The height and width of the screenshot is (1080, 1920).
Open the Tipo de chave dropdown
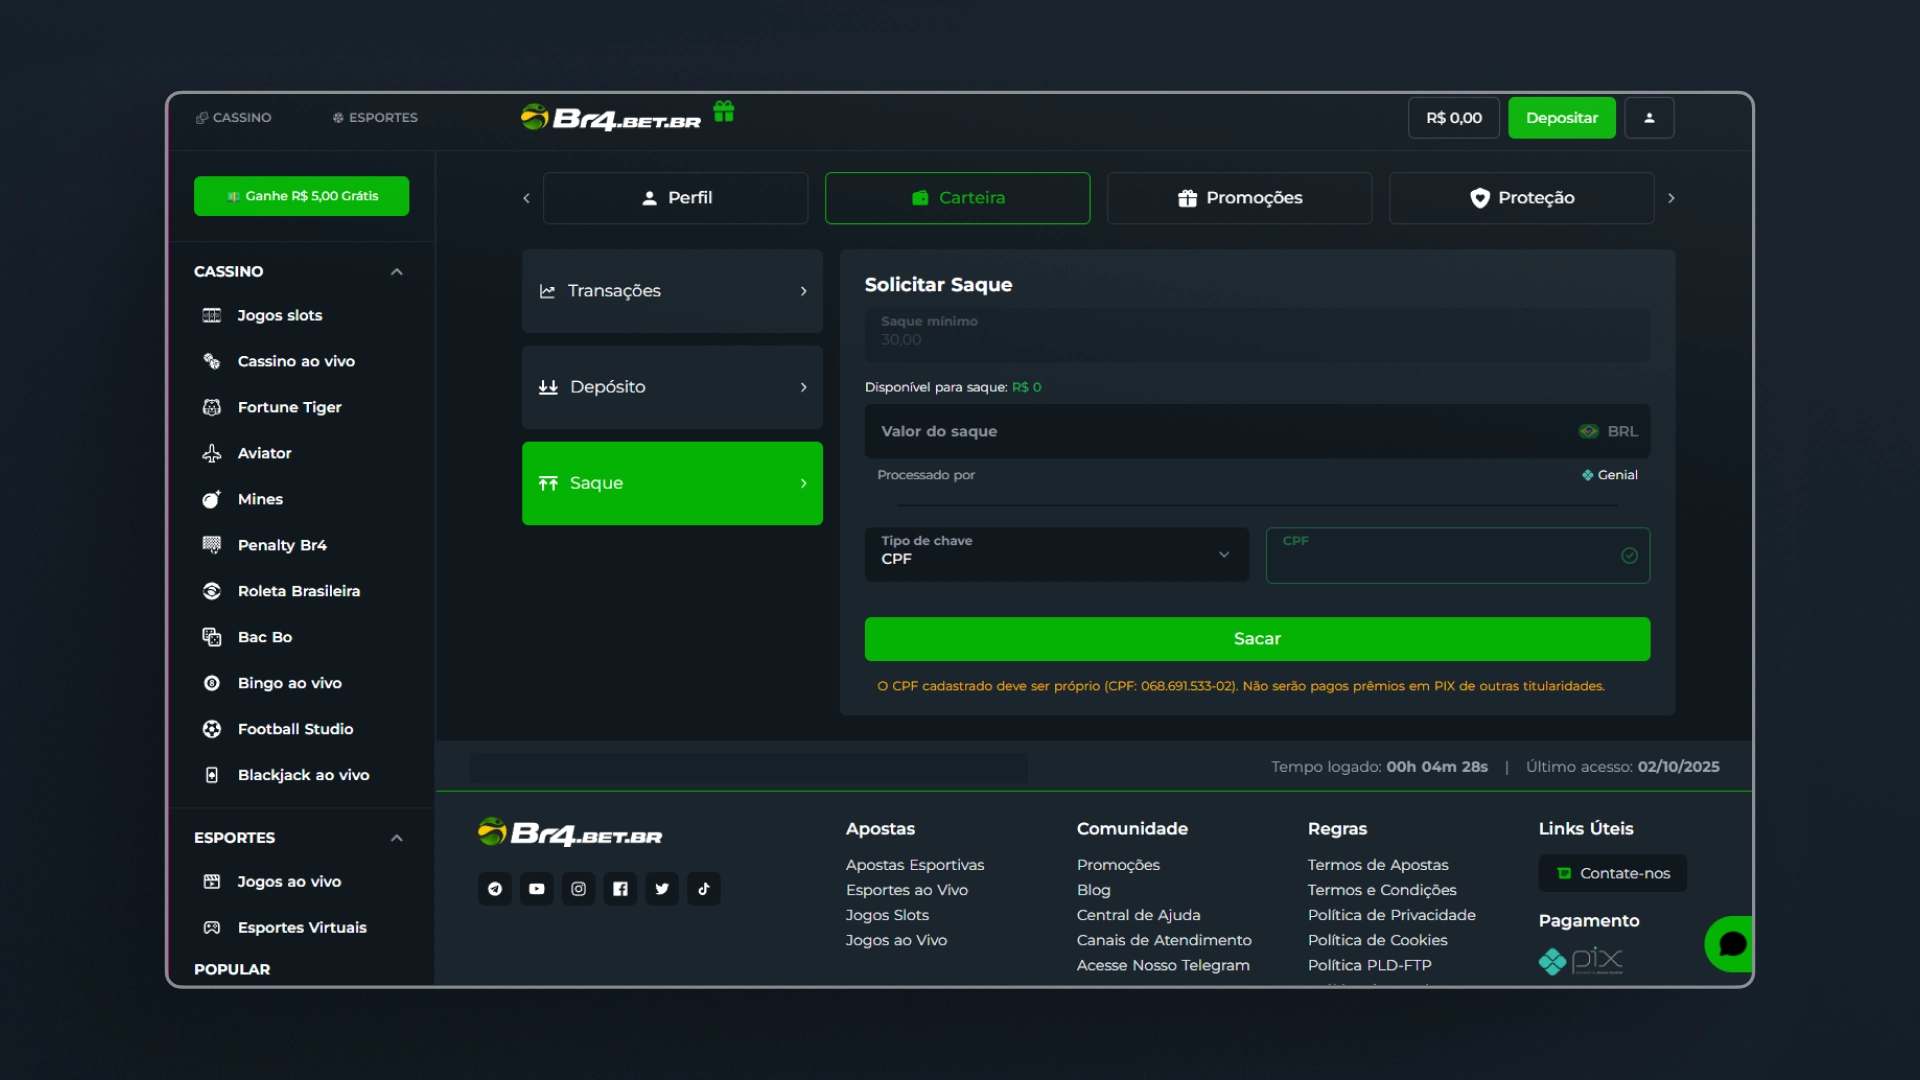coord(1056,555)
